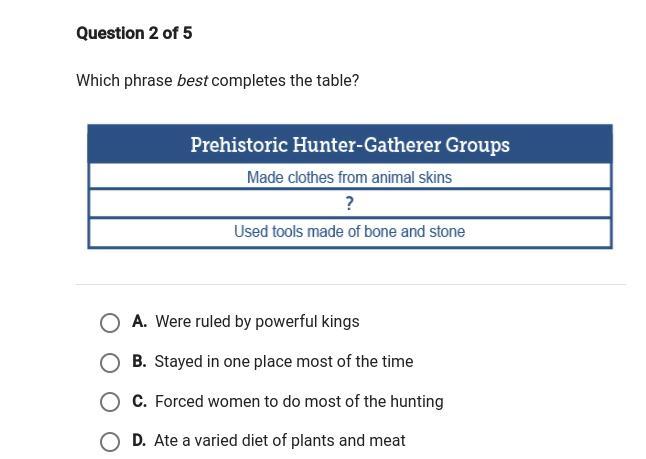Click the "Made clothes from animal skins" row
This screenshot has height=459, width=646.
click(350, 177)
